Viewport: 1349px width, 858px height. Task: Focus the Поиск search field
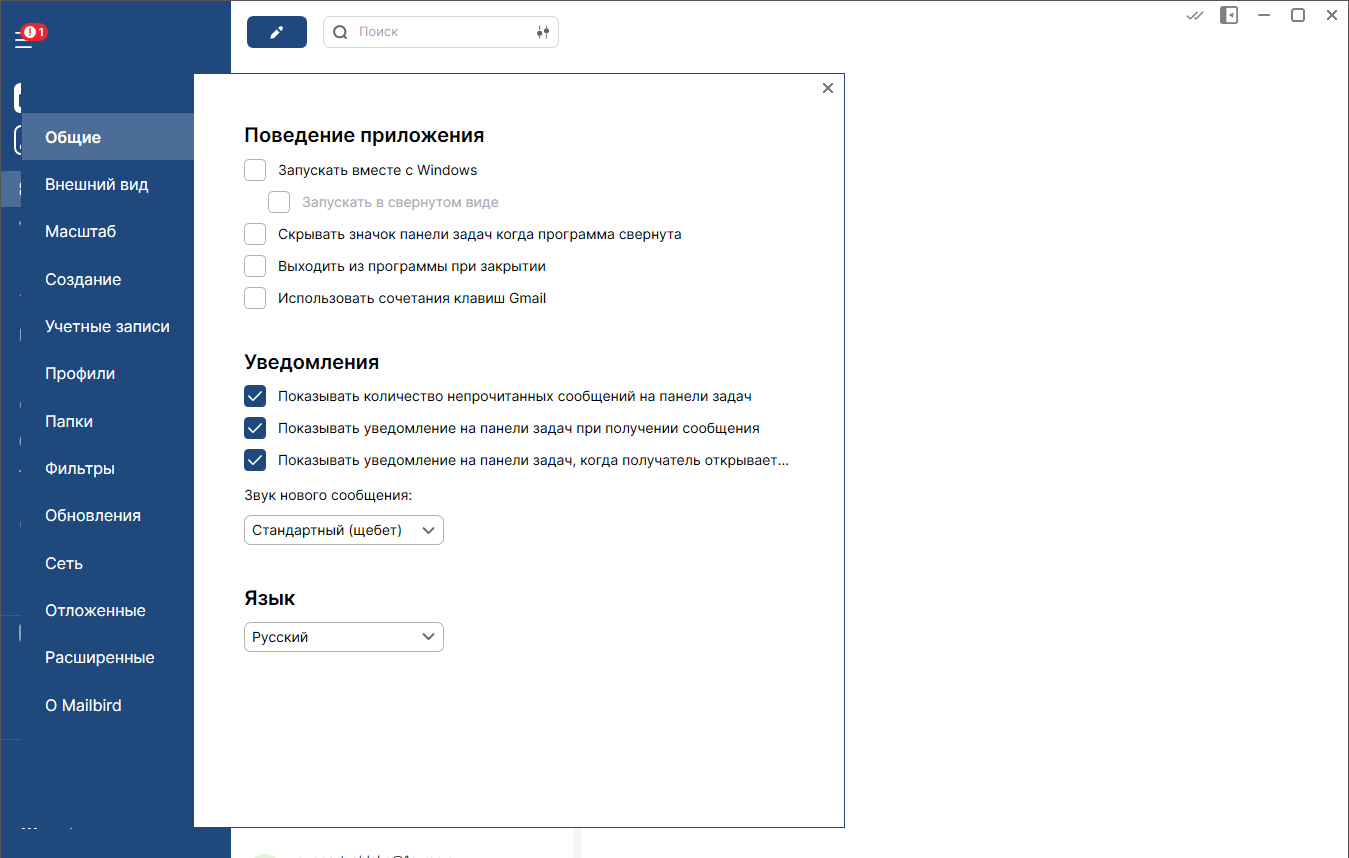point(441,32)
